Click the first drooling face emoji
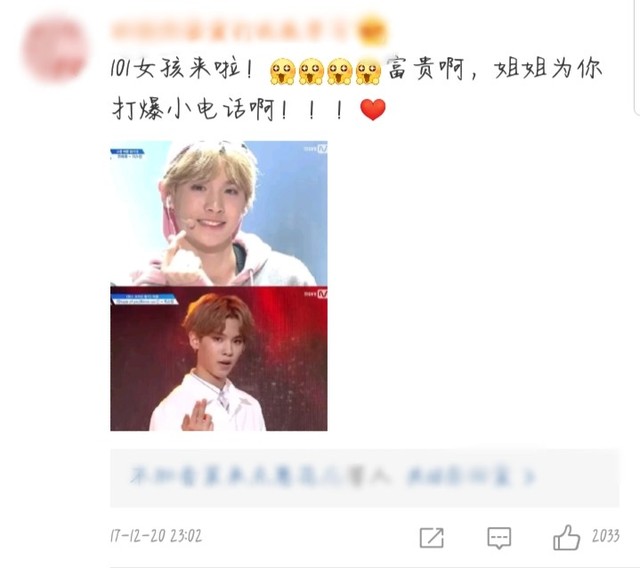This screenshot has width=640, height=568. pyautogui.click(x=282, y=71)
